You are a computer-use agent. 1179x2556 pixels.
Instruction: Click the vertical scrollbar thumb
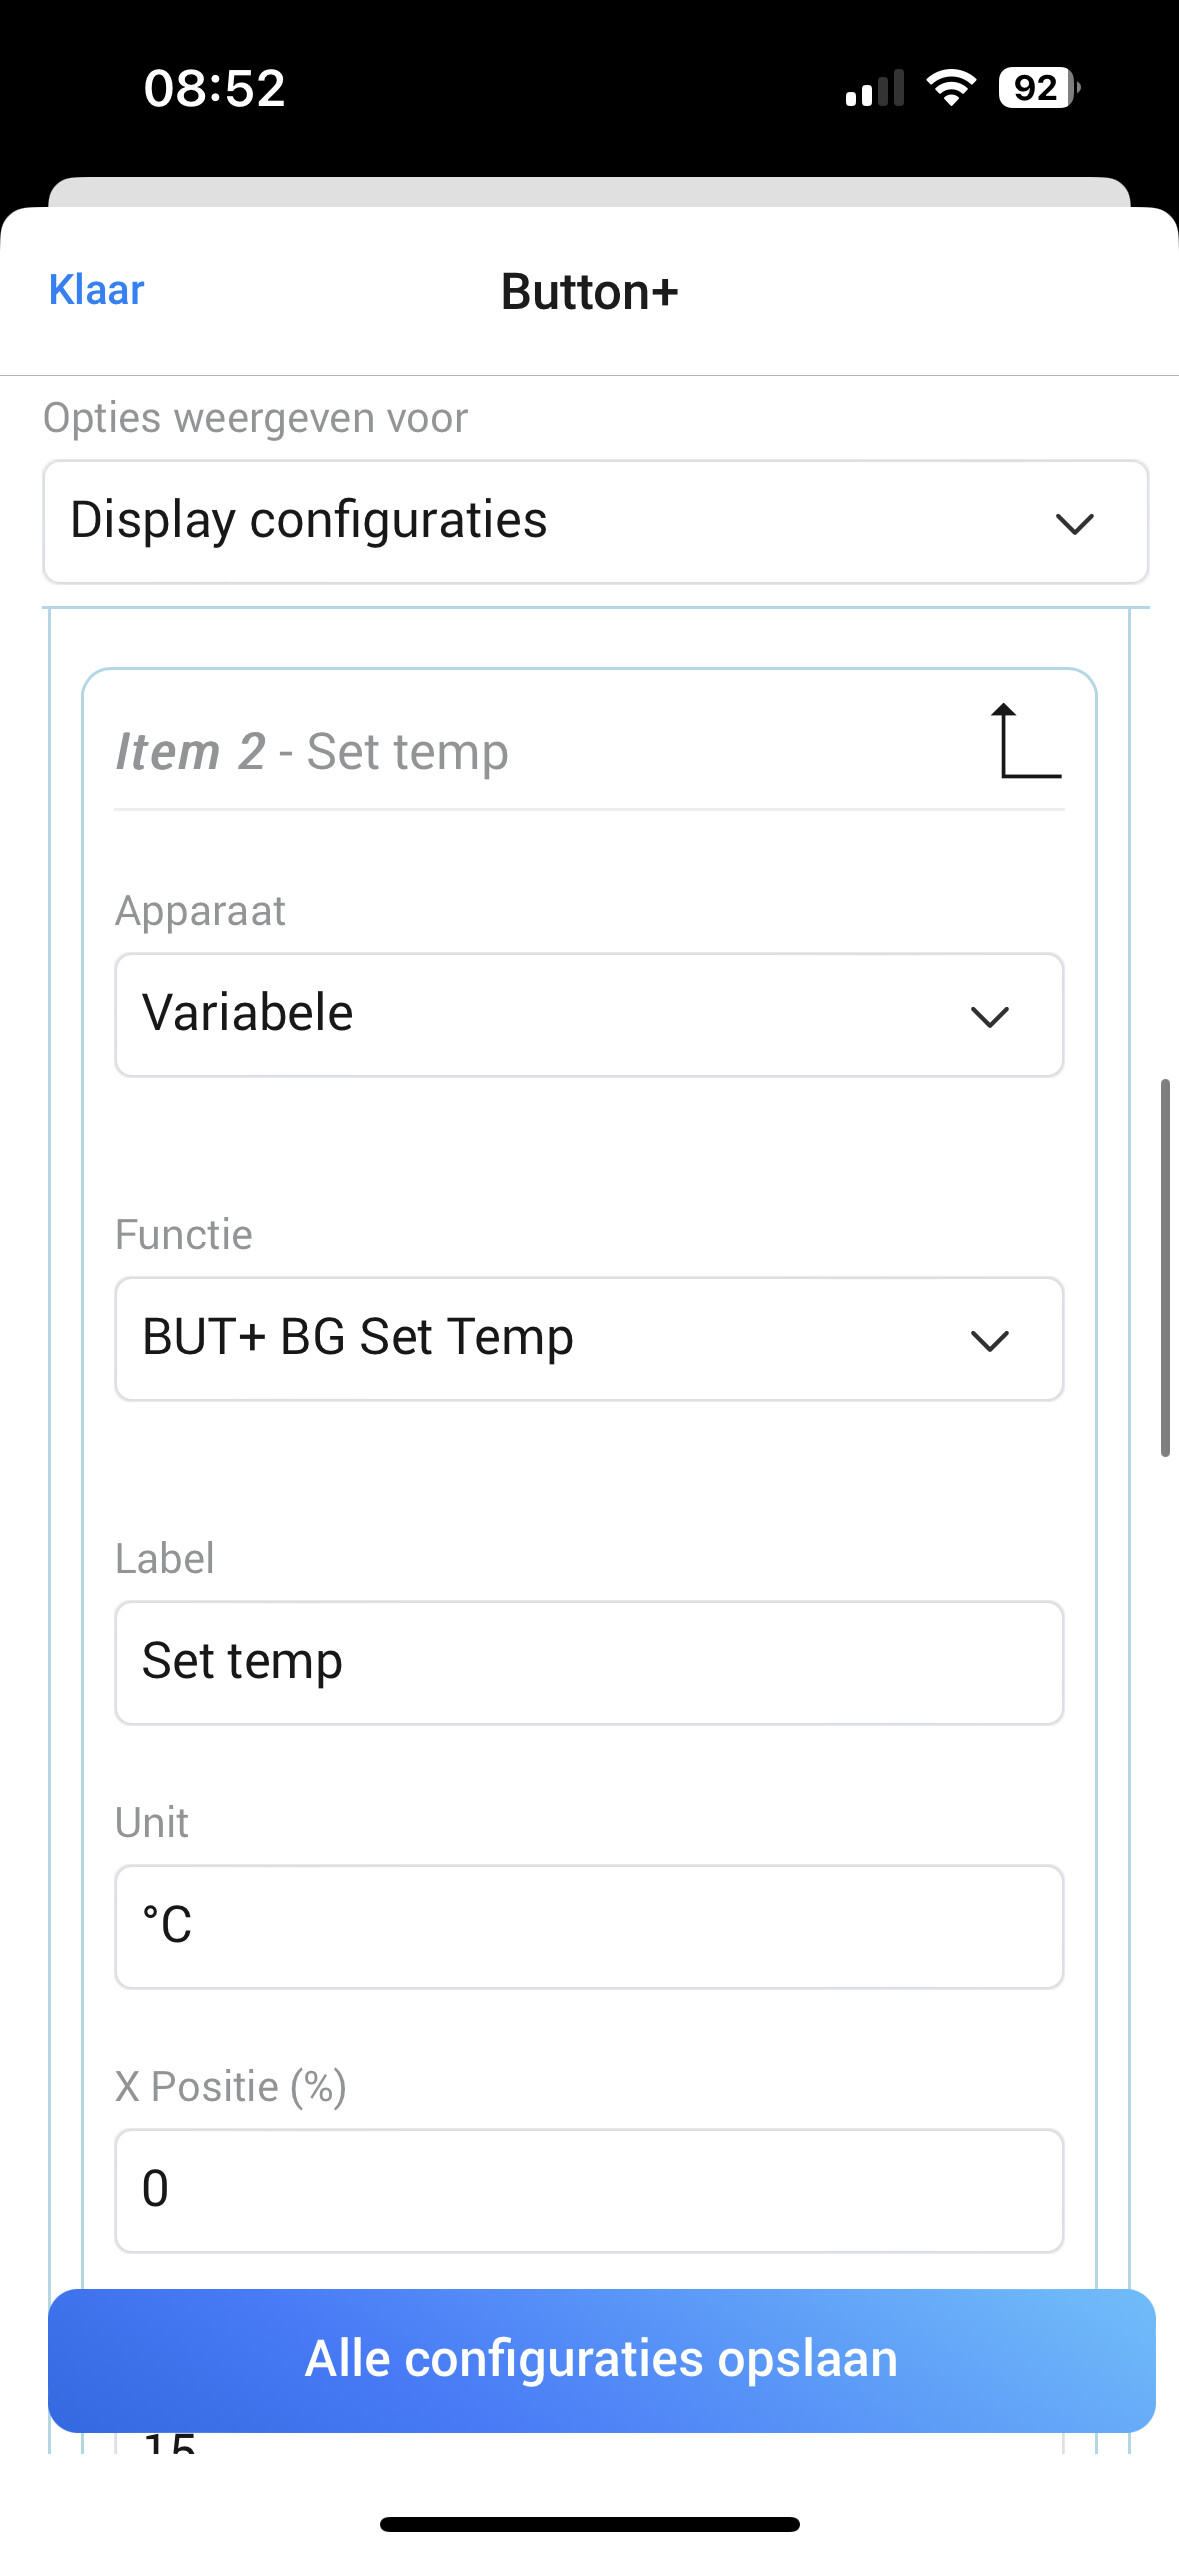click(1165, 1267)
